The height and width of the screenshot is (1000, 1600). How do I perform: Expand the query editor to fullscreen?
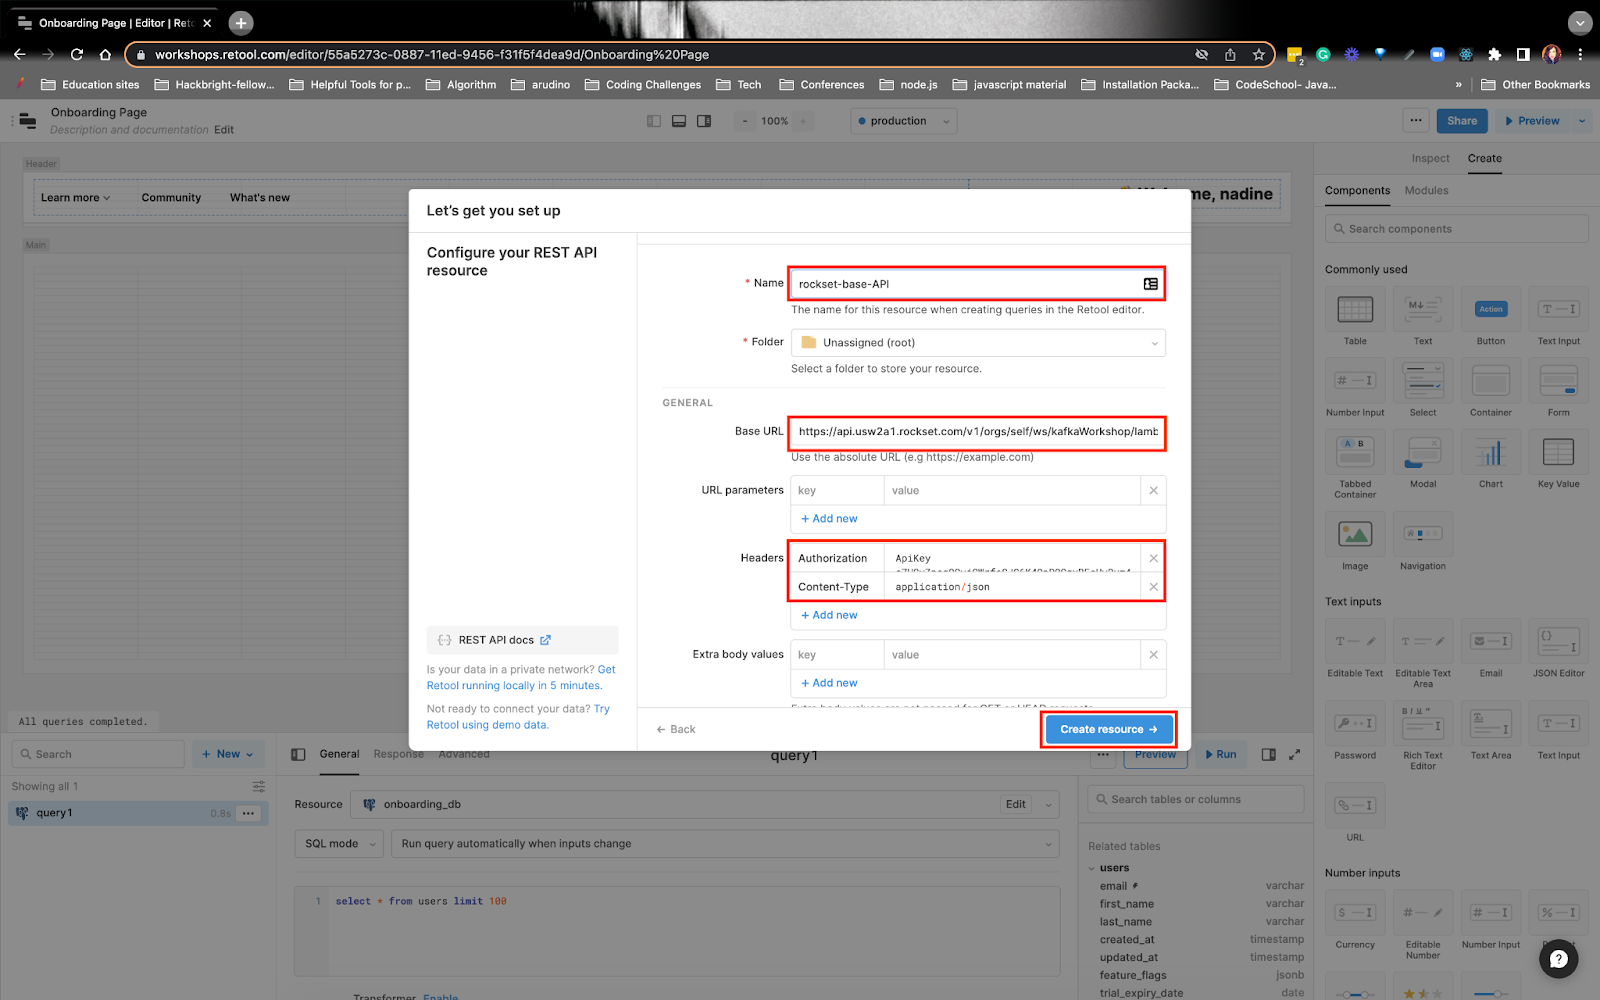[x=1294, y=755]
